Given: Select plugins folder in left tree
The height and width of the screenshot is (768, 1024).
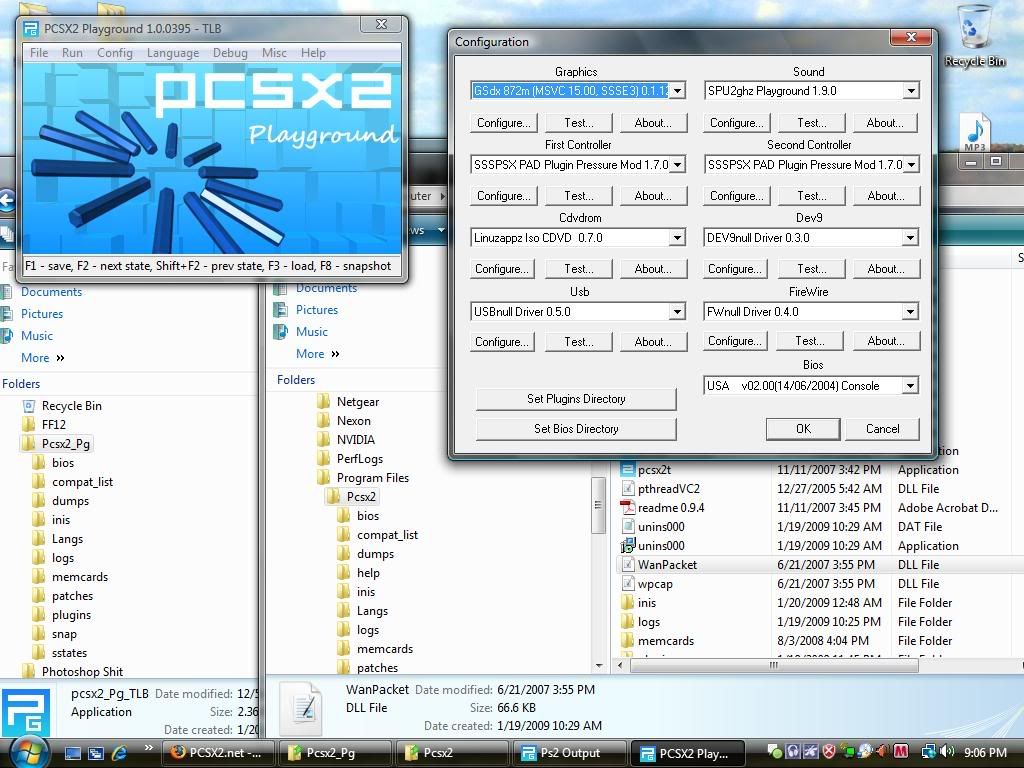Looking at the screenshot, I should coord(71,615).
